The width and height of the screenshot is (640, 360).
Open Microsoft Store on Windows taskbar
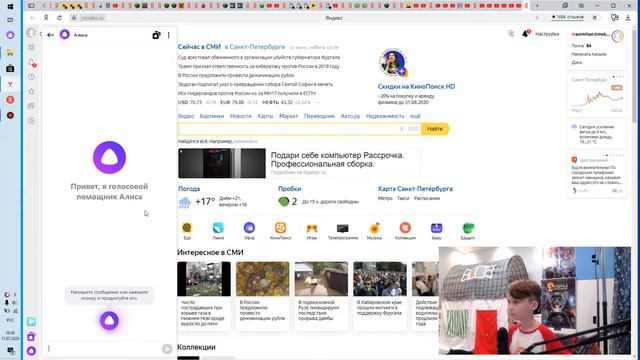point(10,68)
